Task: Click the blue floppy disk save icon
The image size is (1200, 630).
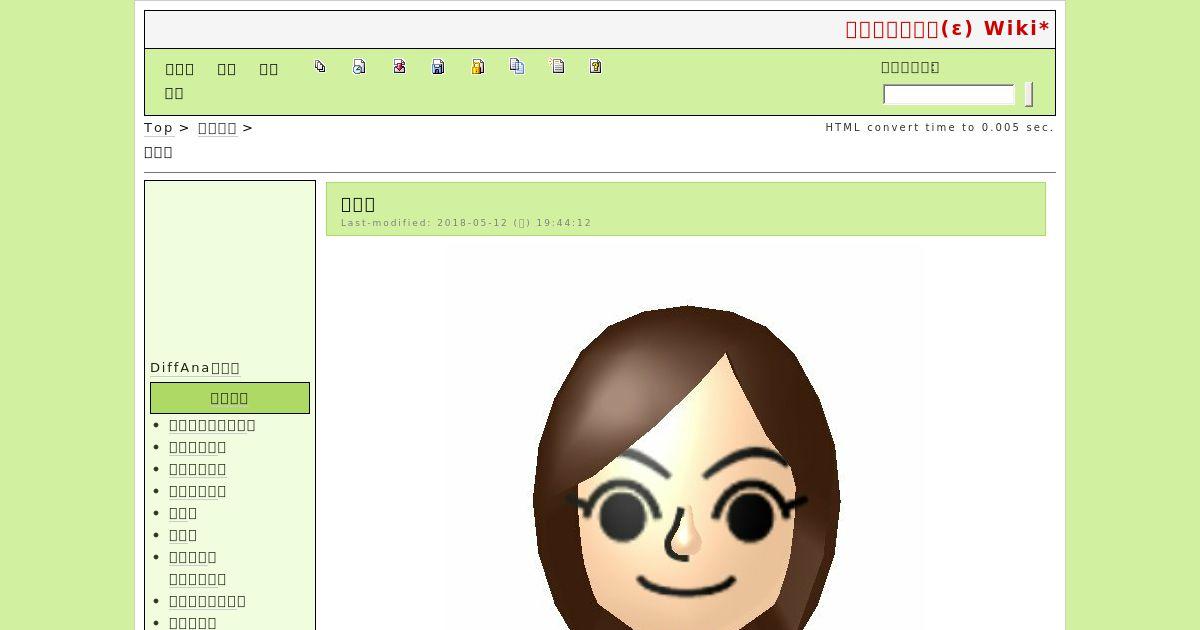Action: 438,67
